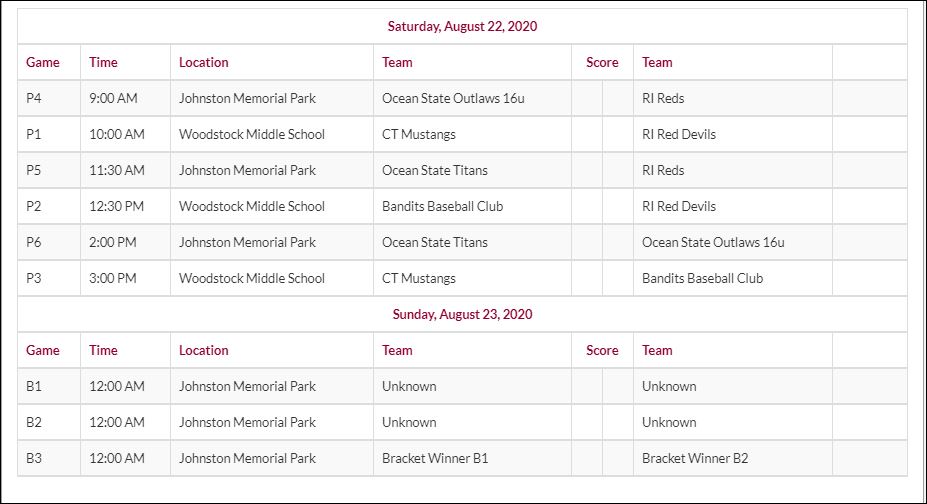Select Johnston Memorial Park in the B2 row
The width and height of the screenshot is (927, 504).
247,422
